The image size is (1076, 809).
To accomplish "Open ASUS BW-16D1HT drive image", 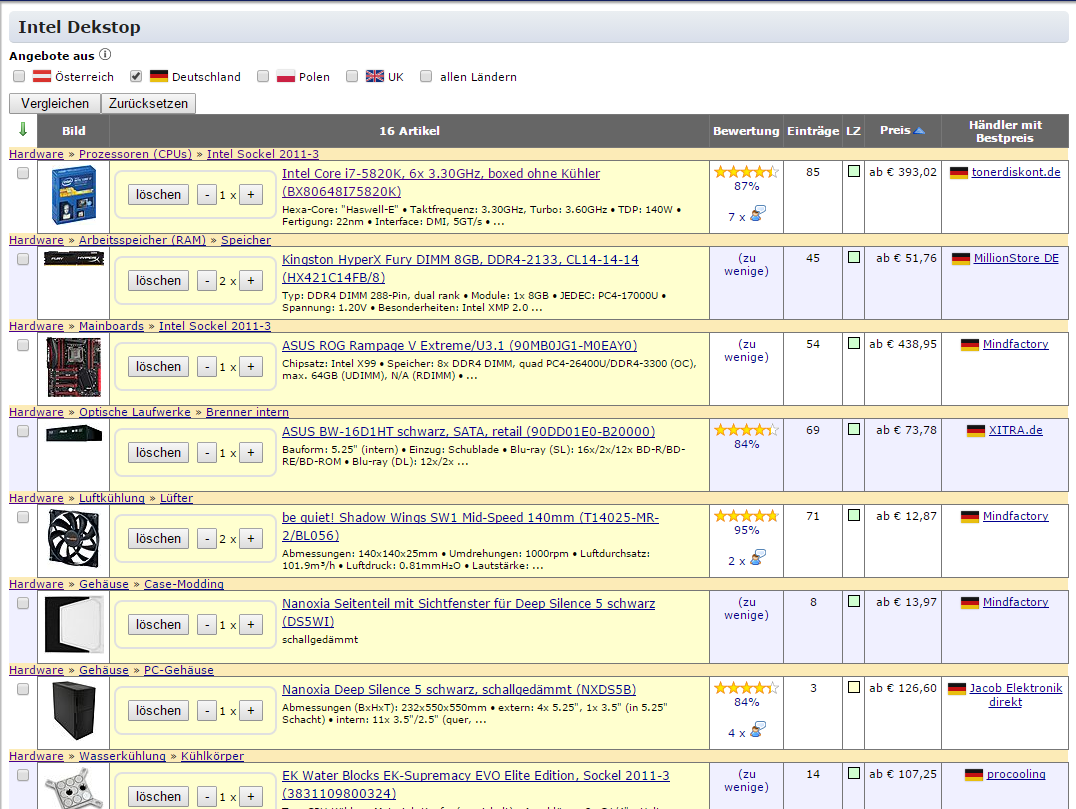I will click(73, 433).
